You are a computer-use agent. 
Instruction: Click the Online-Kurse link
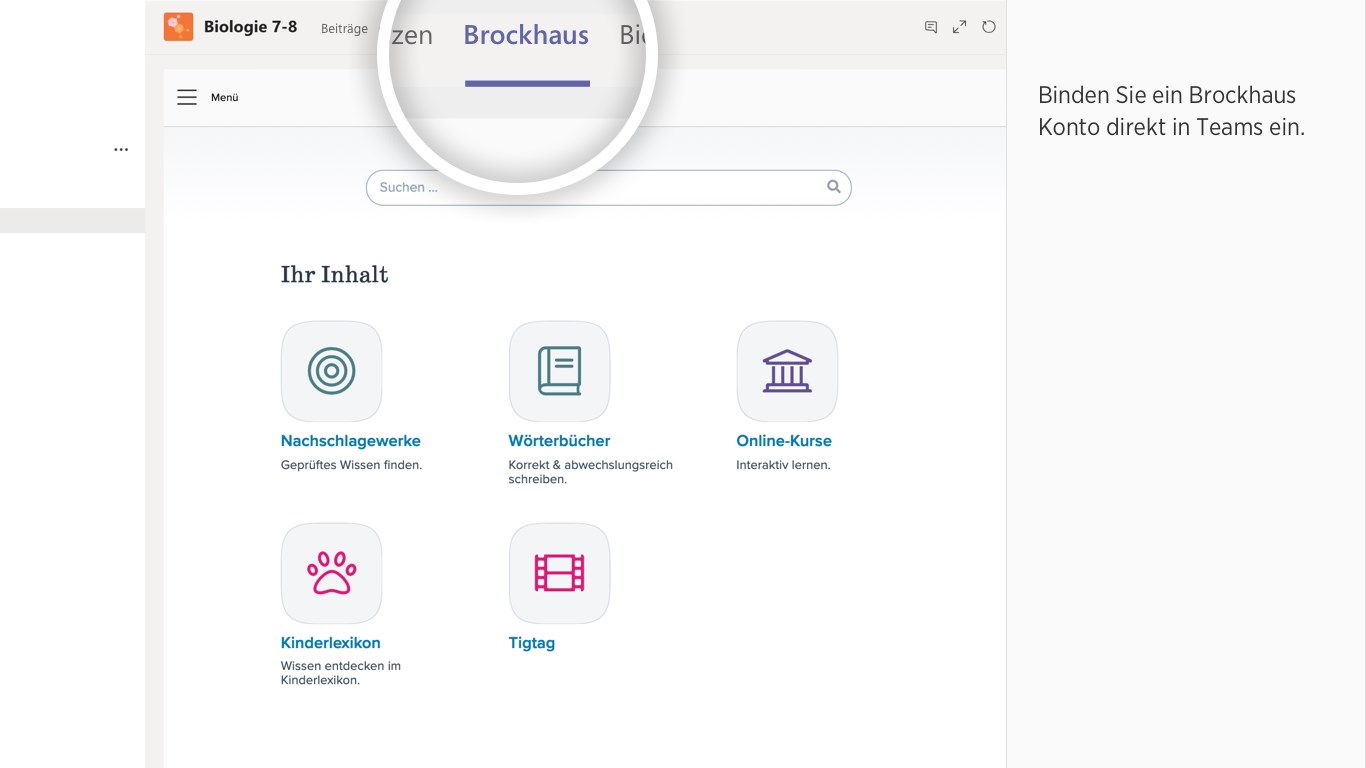click(784, 441)
